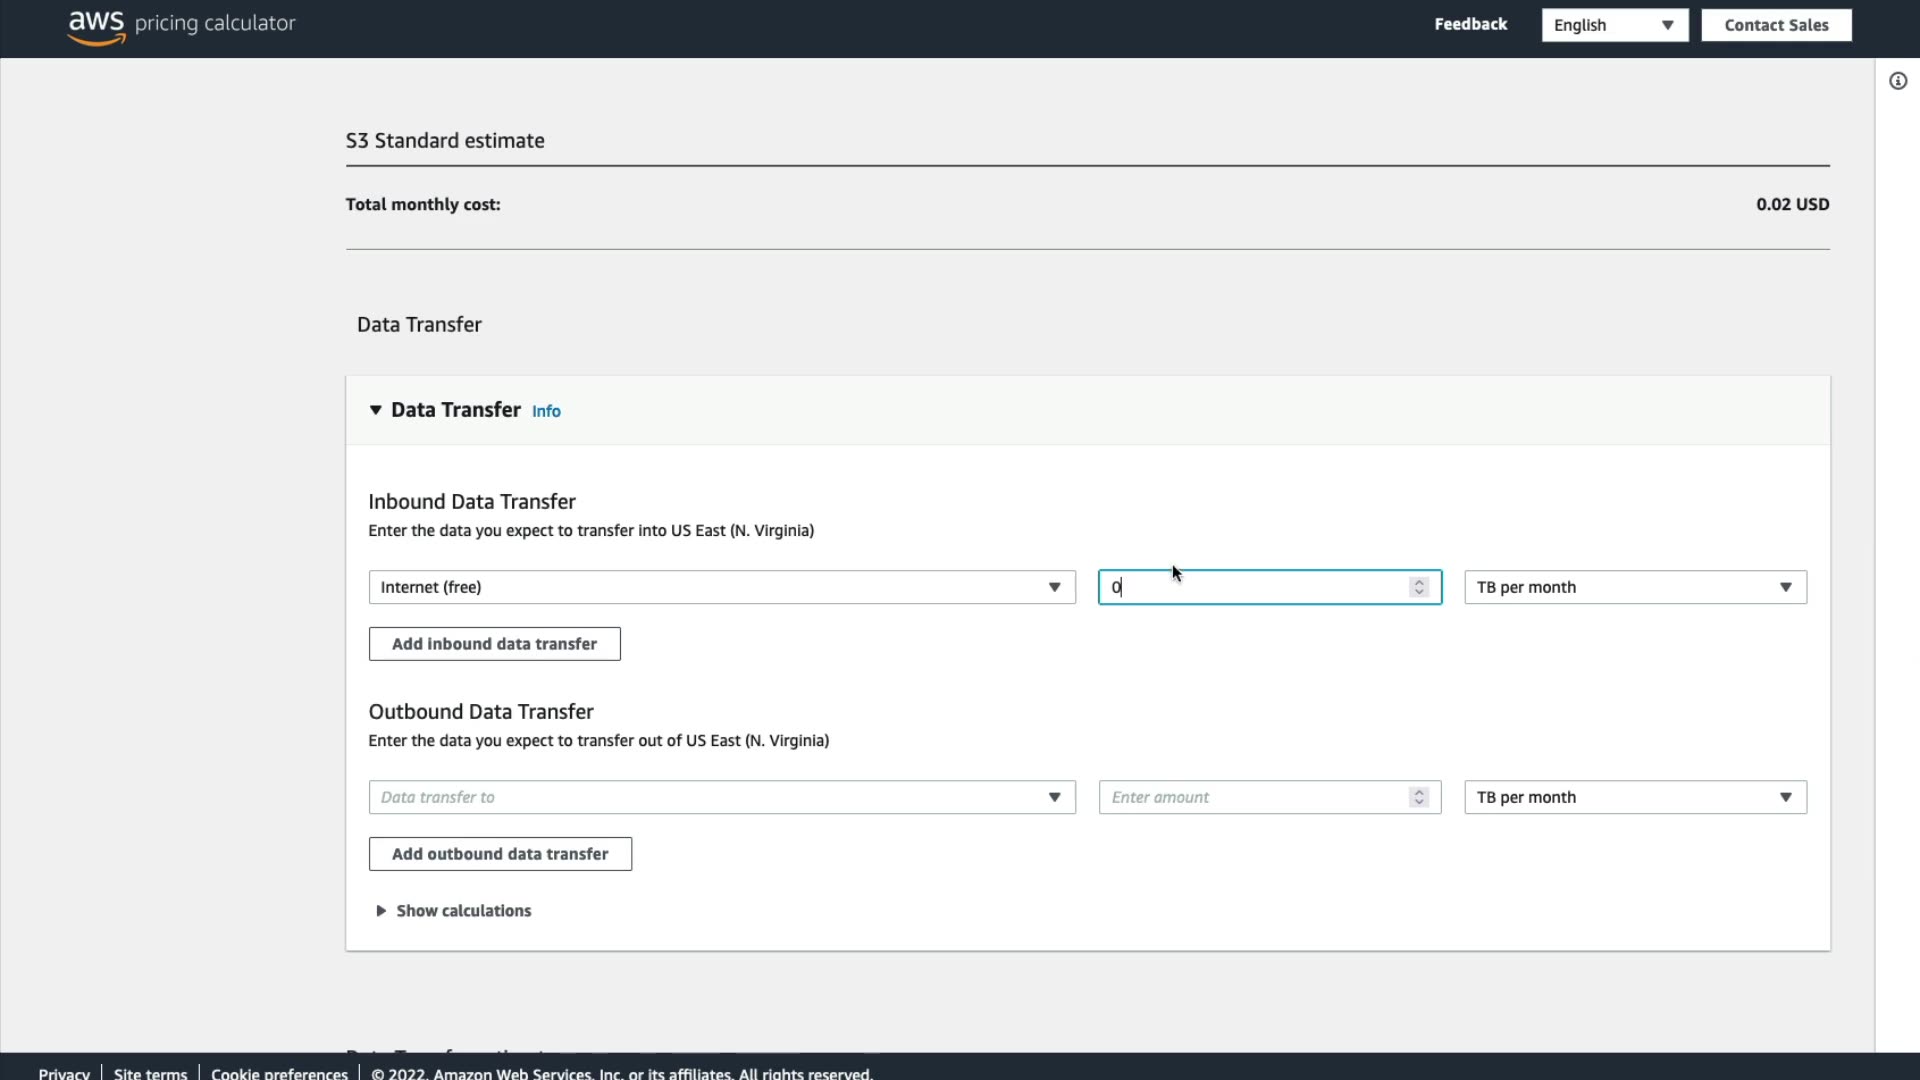Collapse the Data Transfer section triangle
Viewport: 1920px width, 1080px height.
(376, 410)
